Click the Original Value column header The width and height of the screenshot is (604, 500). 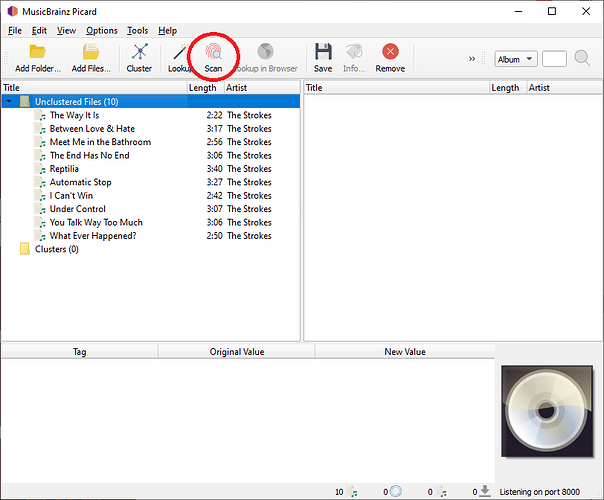(237, 352)
